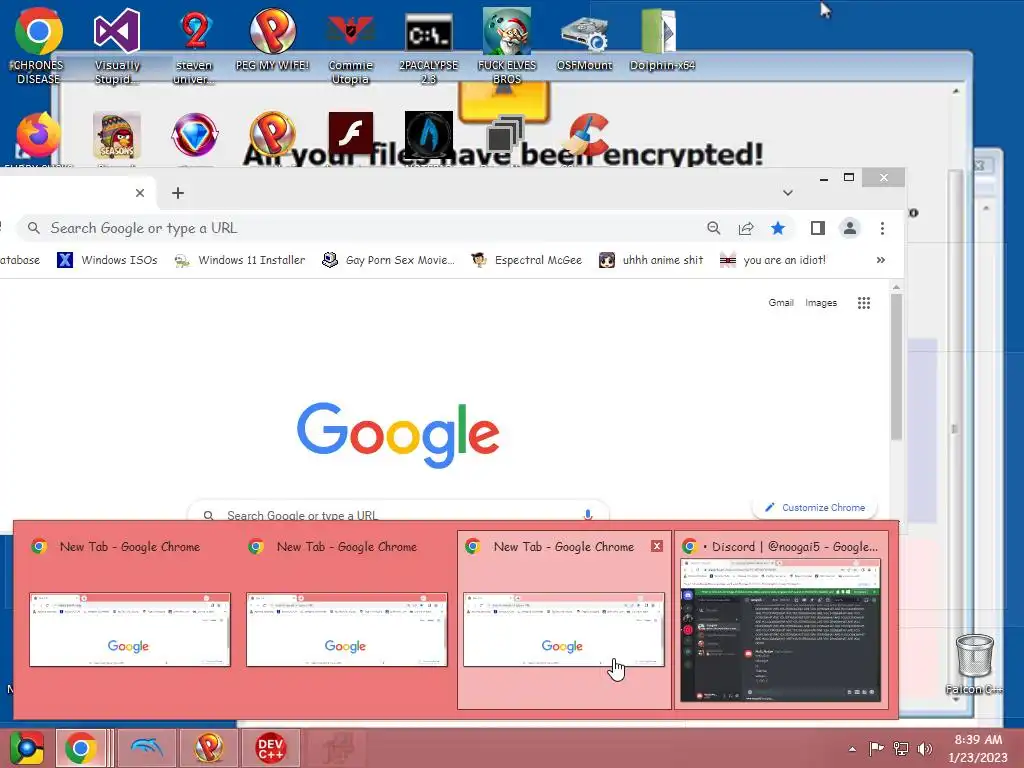This screenshot has height=768, width=1024.
Task: Click the Gmail link
Action: coord(781,303)
